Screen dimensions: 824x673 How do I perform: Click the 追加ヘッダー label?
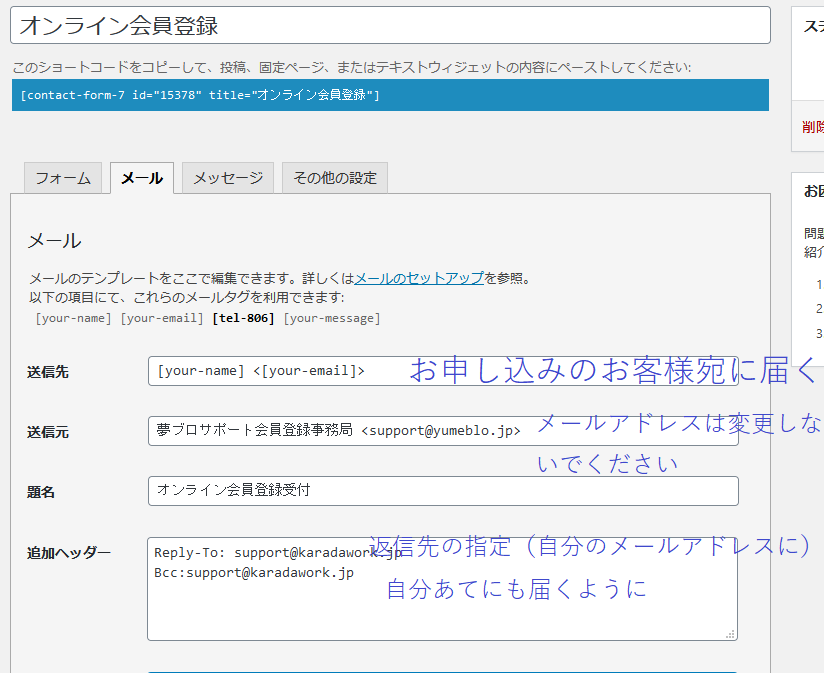(69, 553)
